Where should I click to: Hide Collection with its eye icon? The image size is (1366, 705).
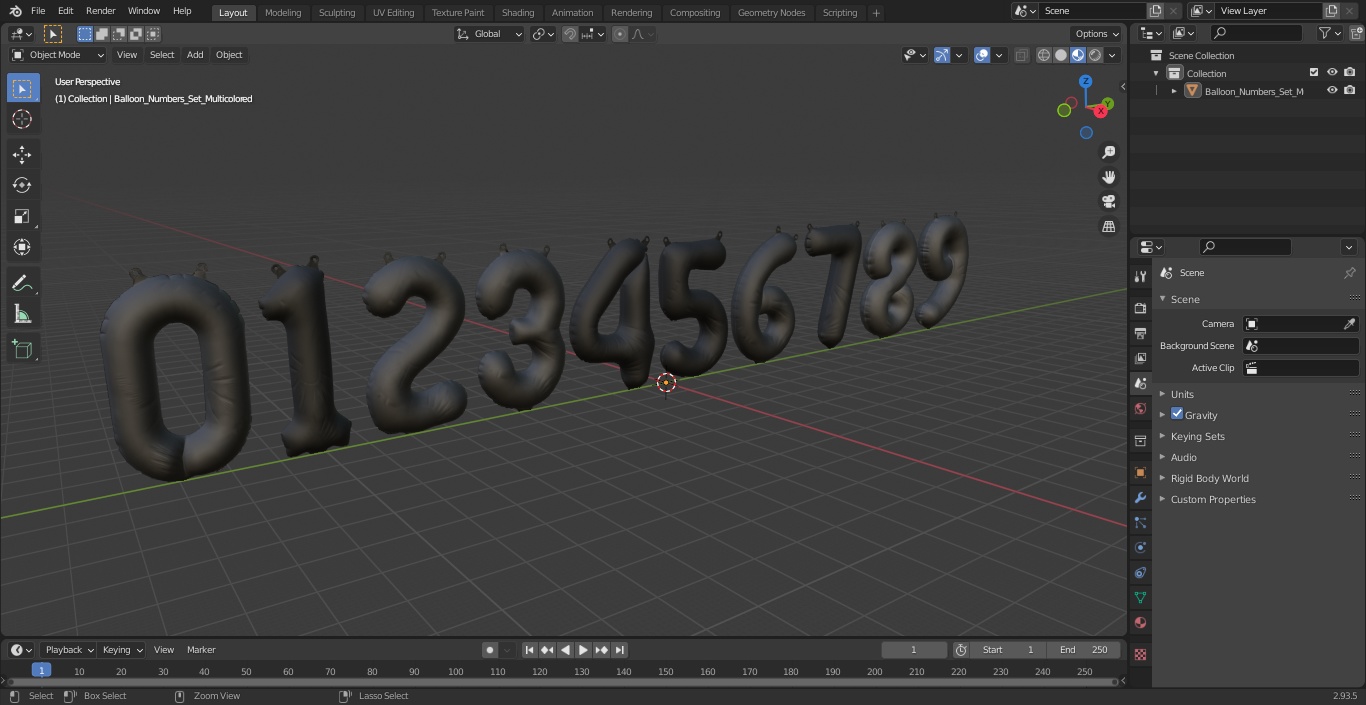[1332, 72]
